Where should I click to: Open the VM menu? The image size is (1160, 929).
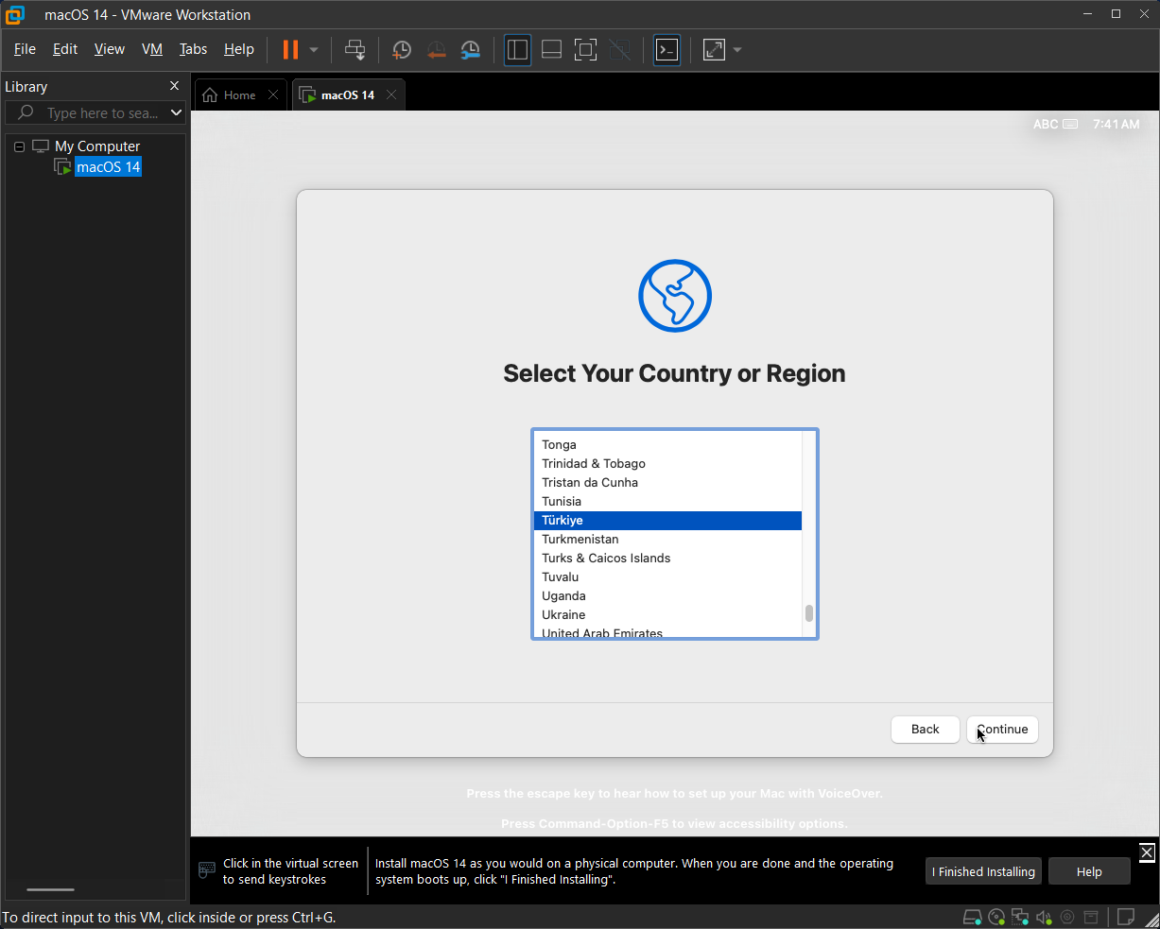click(152, 49)
